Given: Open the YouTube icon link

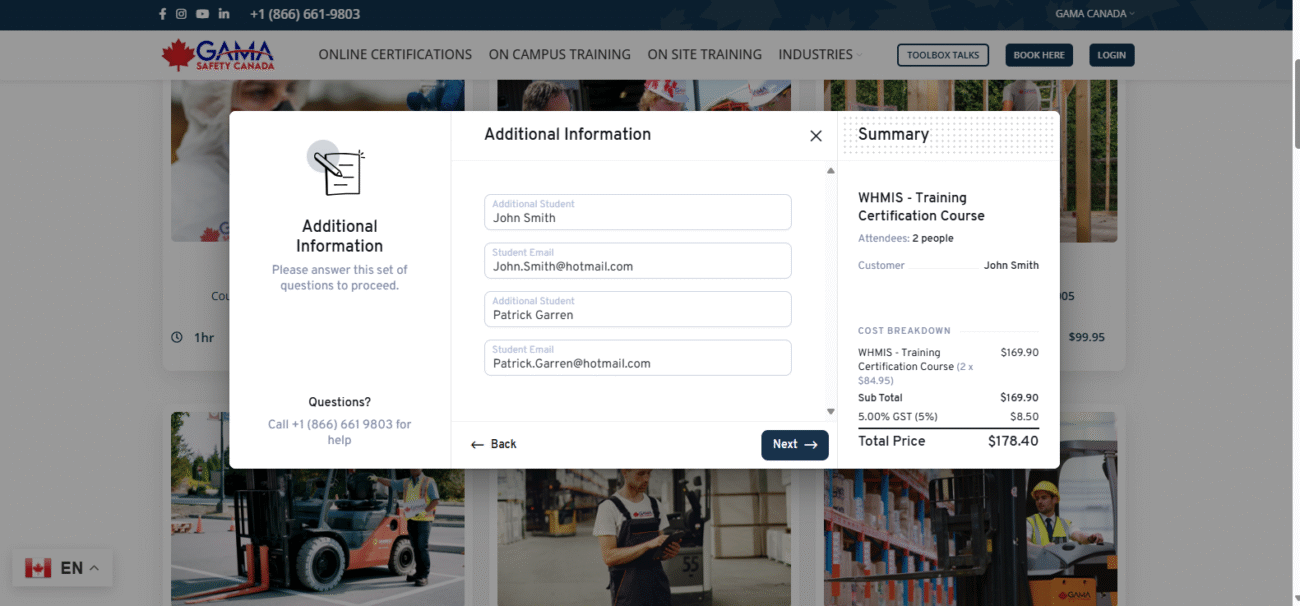Looking at the screenshot, I should tap(202, 14).
